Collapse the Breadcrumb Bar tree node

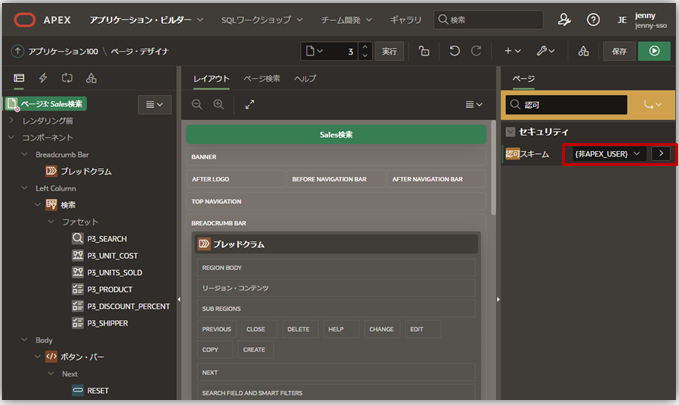25,155
